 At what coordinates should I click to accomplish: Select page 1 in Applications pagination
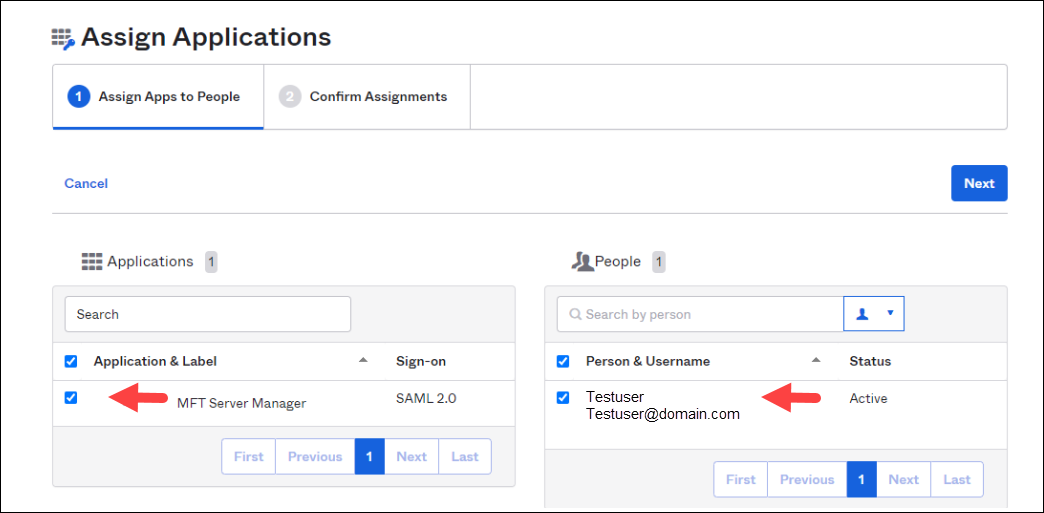click(x=370, y=456)
